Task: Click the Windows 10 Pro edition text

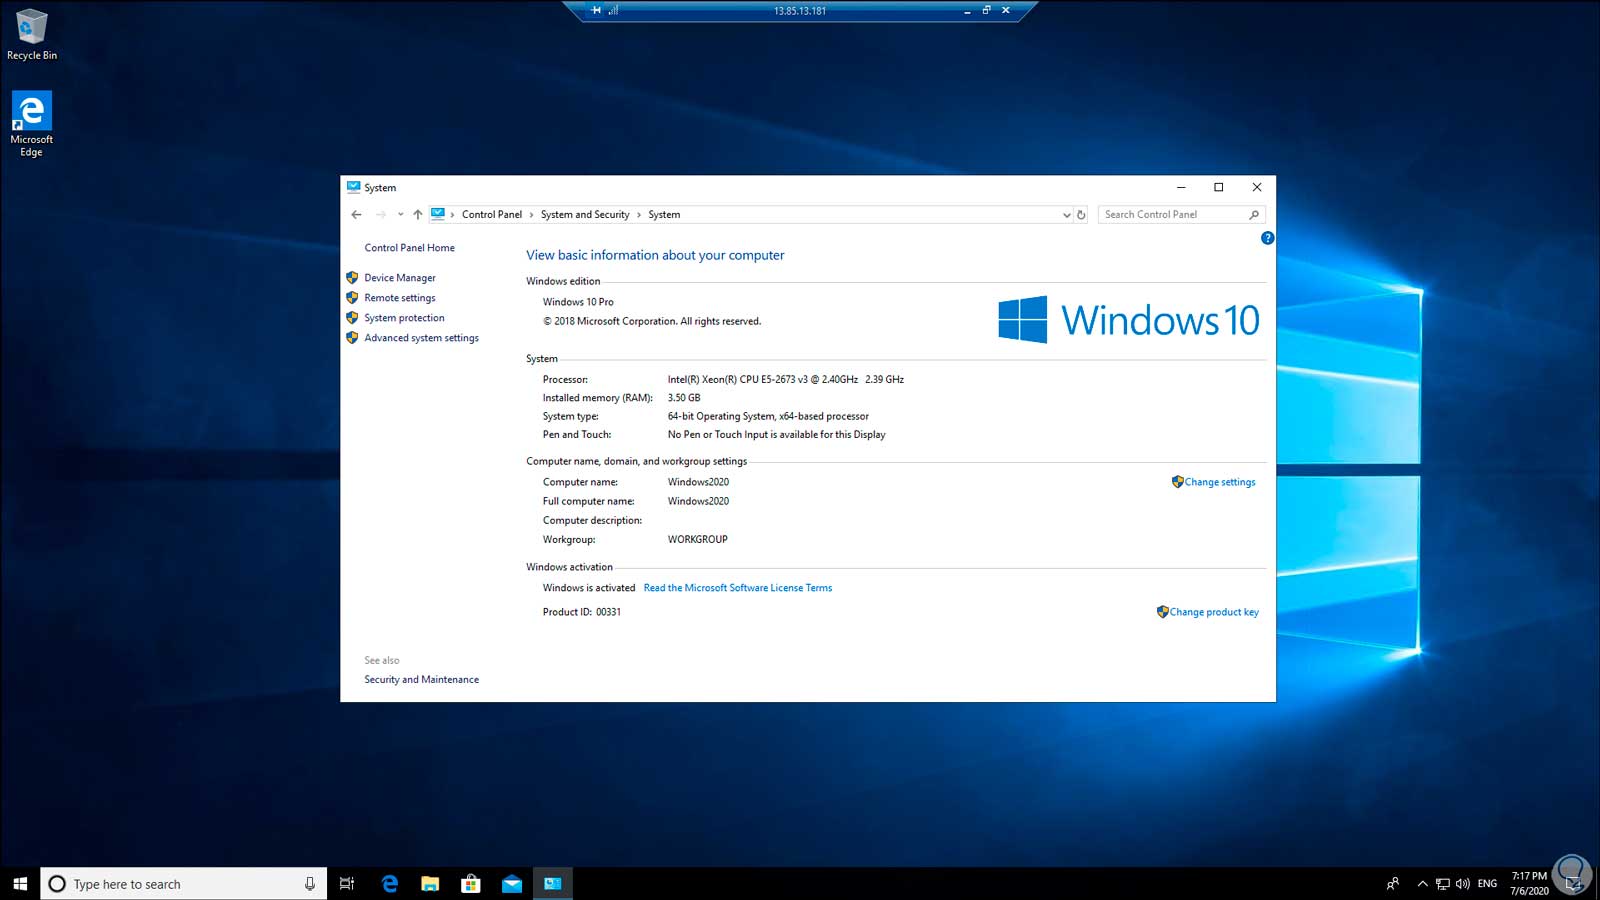Action: tap(578, 302)
